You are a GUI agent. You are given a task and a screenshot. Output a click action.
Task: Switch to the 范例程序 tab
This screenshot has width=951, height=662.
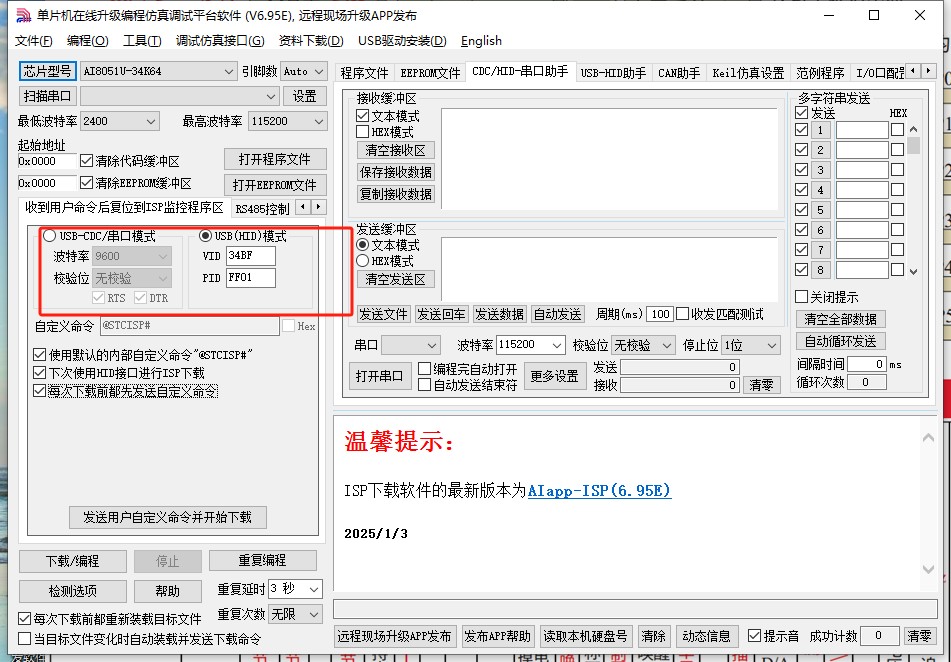(x=820, y=73)
